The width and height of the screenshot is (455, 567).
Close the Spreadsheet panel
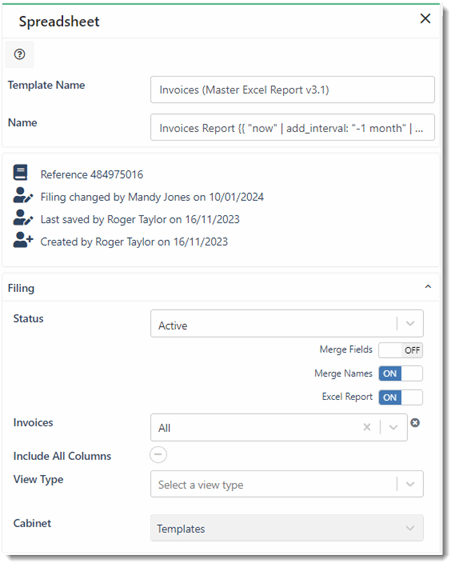[425, 18]
